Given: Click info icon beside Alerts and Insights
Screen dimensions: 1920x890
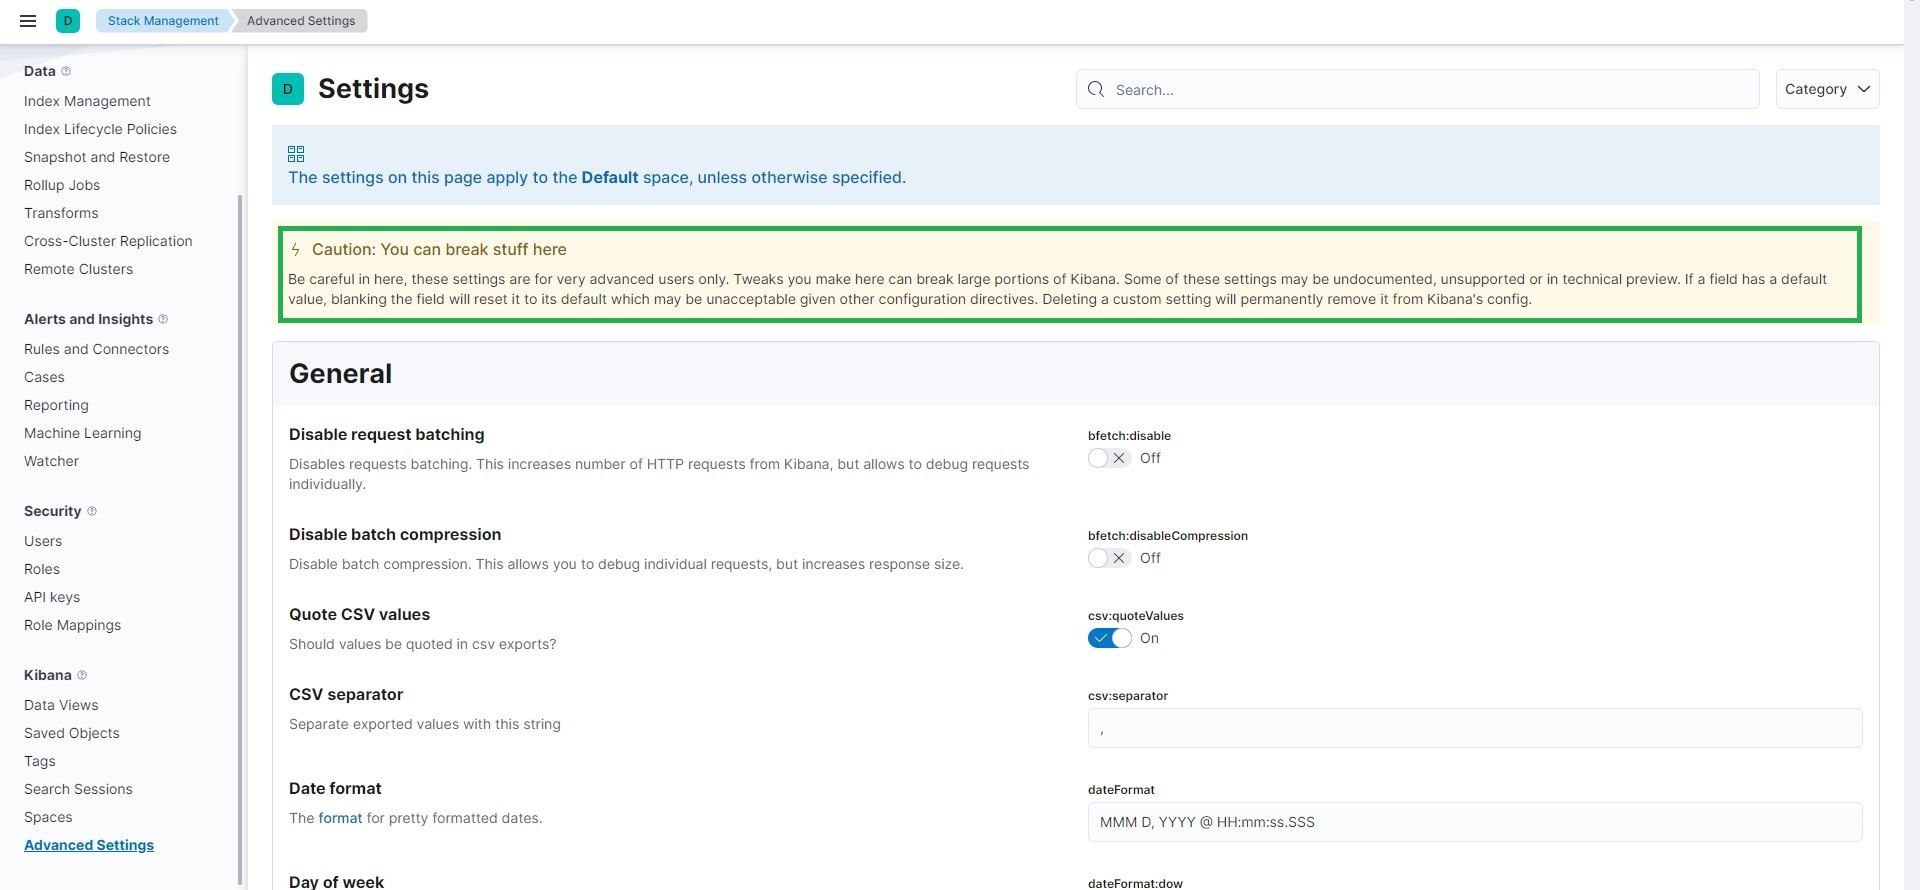Looking at the screenshot, I should coord(163,319).
